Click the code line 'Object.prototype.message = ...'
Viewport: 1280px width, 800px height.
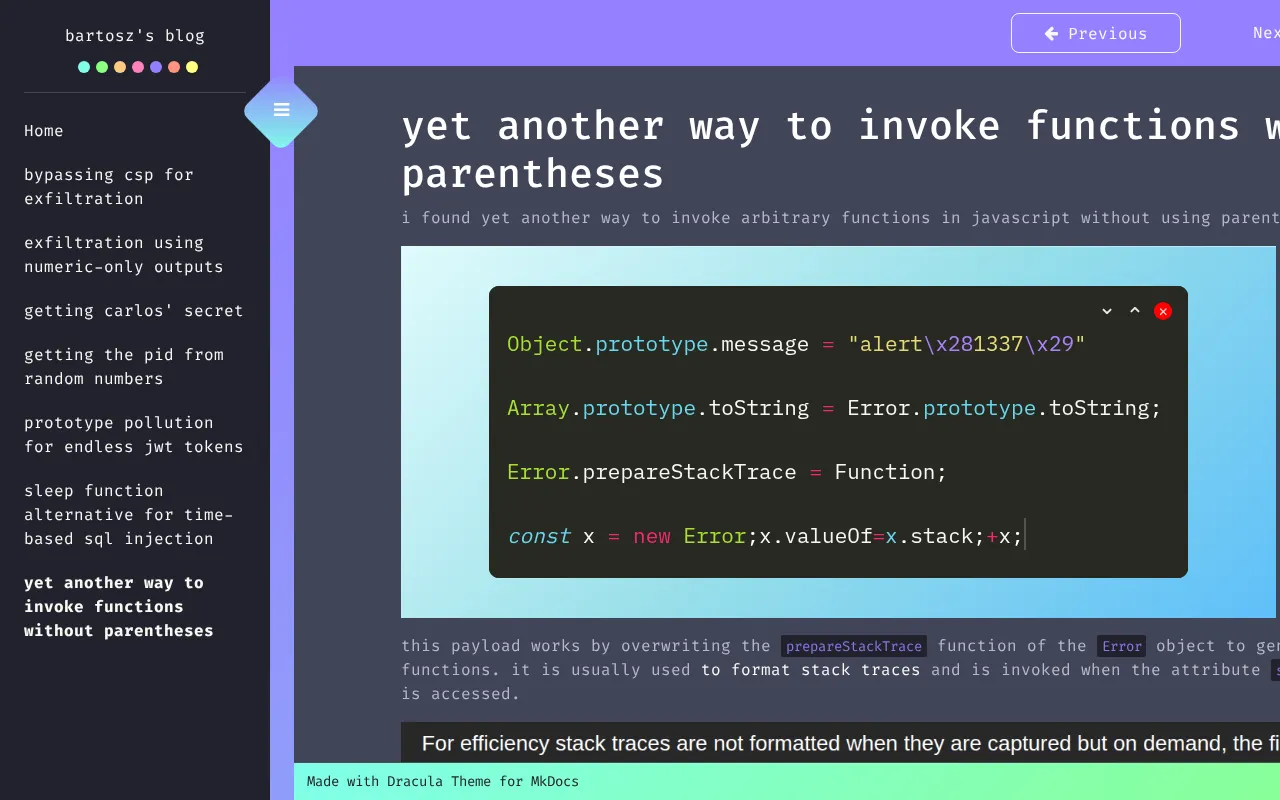pos(796,344)
